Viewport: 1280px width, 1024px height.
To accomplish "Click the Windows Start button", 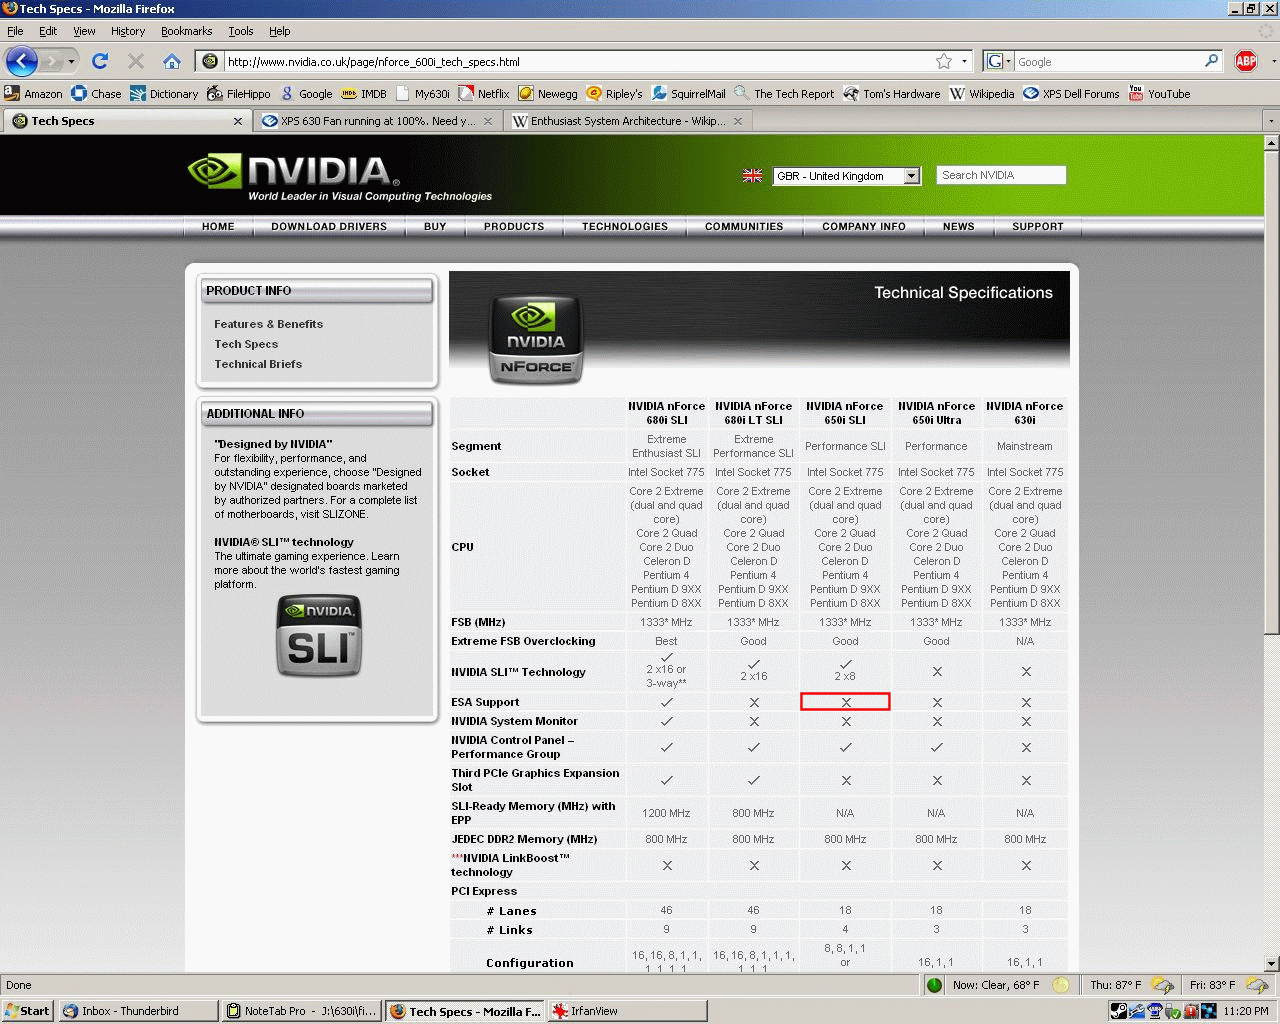I will 28,1011.
